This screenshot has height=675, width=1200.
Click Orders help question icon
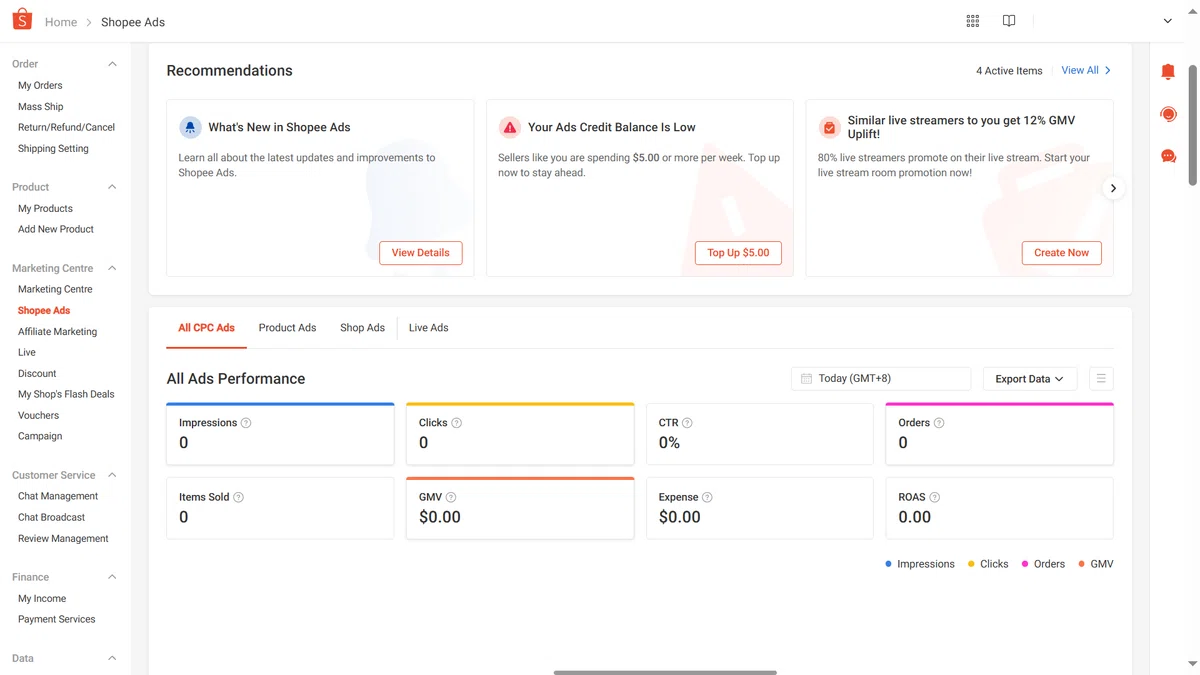tap(939, 423)
